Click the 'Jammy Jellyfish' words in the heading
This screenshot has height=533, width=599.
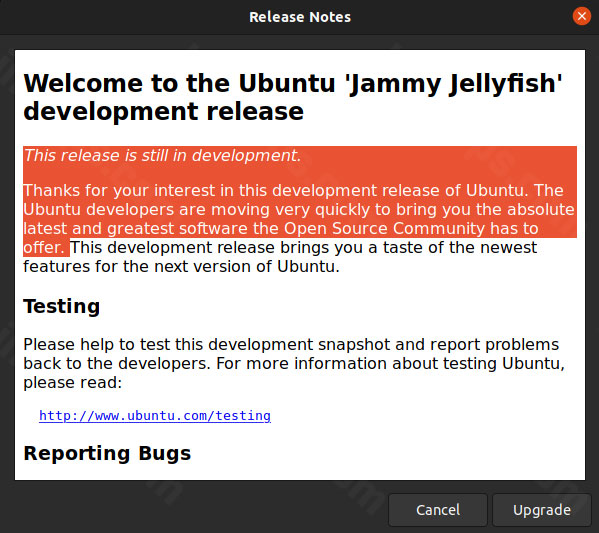click(x=453, y=83)
